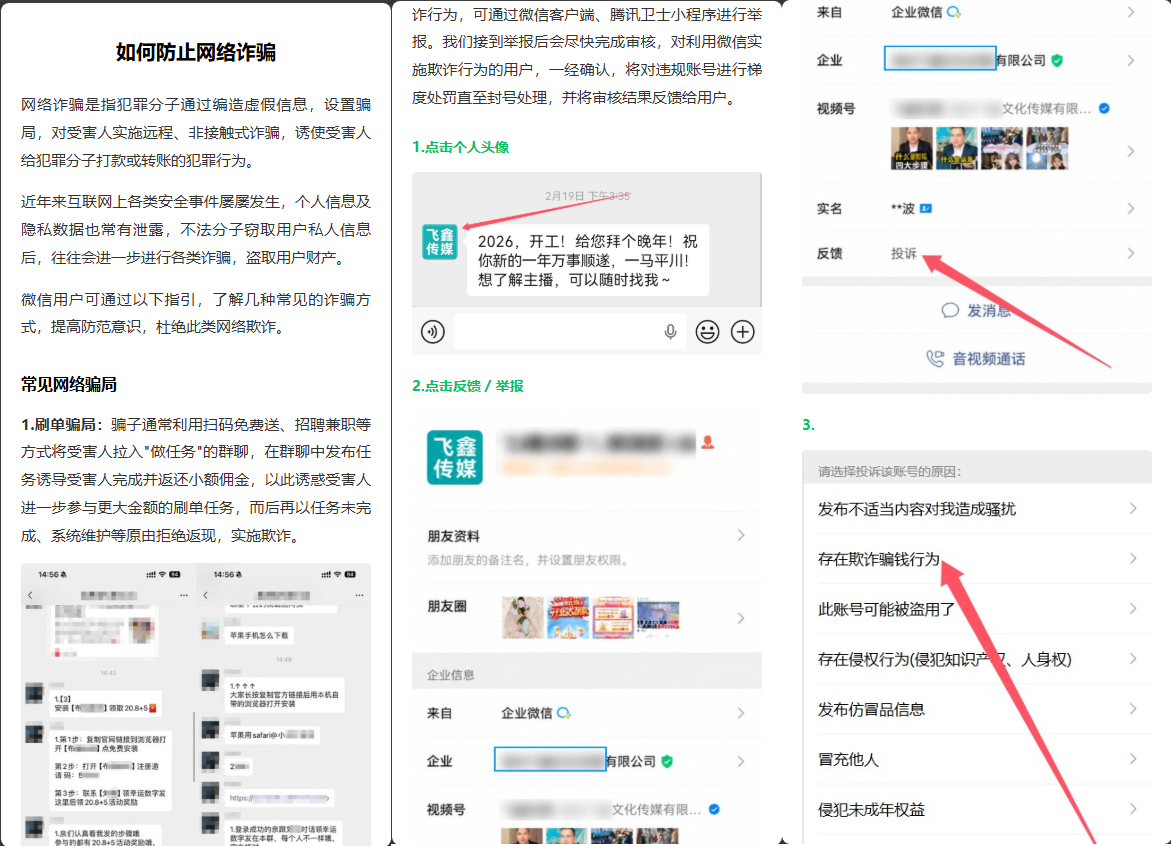
Task: Click the 投诉 link in the 反馈 row
Action: (904, 253)
